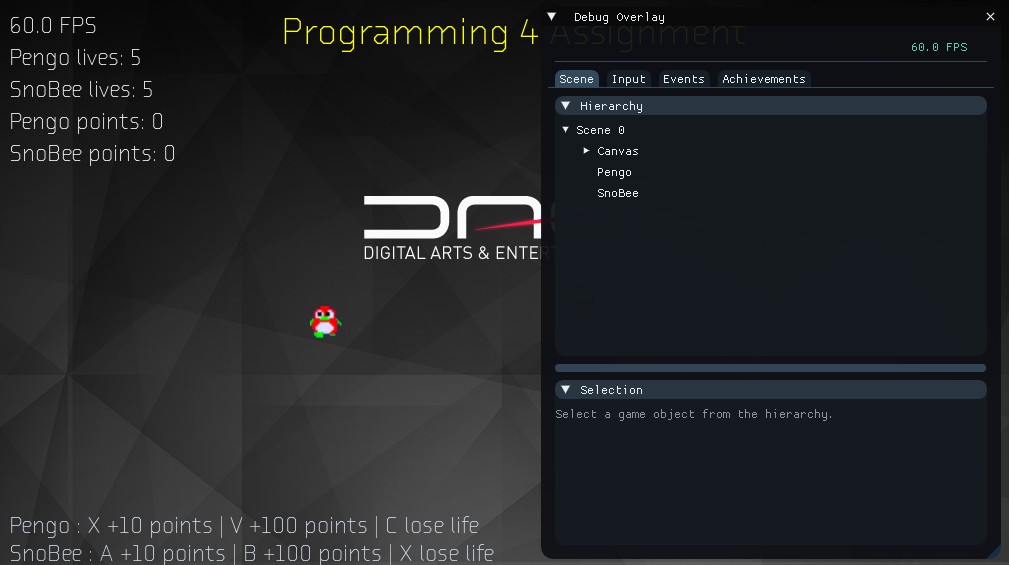Select the Canvas object label
The width and height of the screenshot is (1009, 565).
(x=618, y=151)
